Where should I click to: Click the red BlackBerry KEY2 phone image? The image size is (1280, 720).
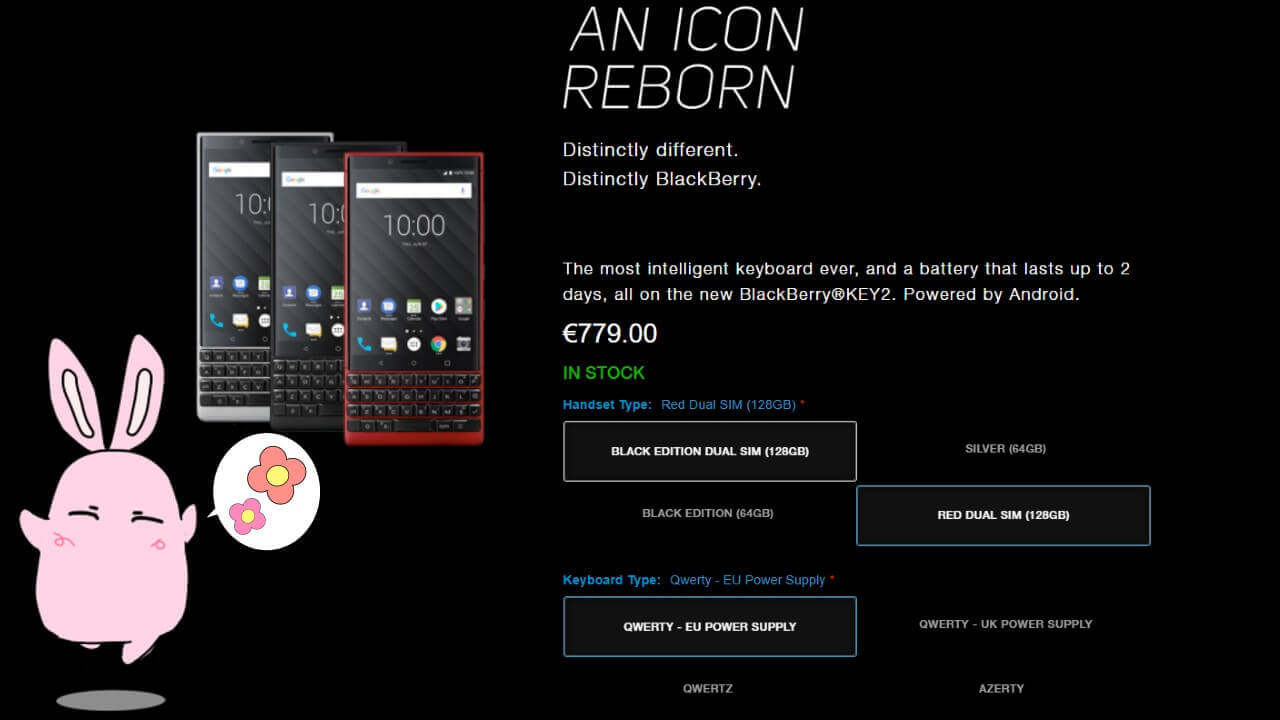tap(414, 298)
